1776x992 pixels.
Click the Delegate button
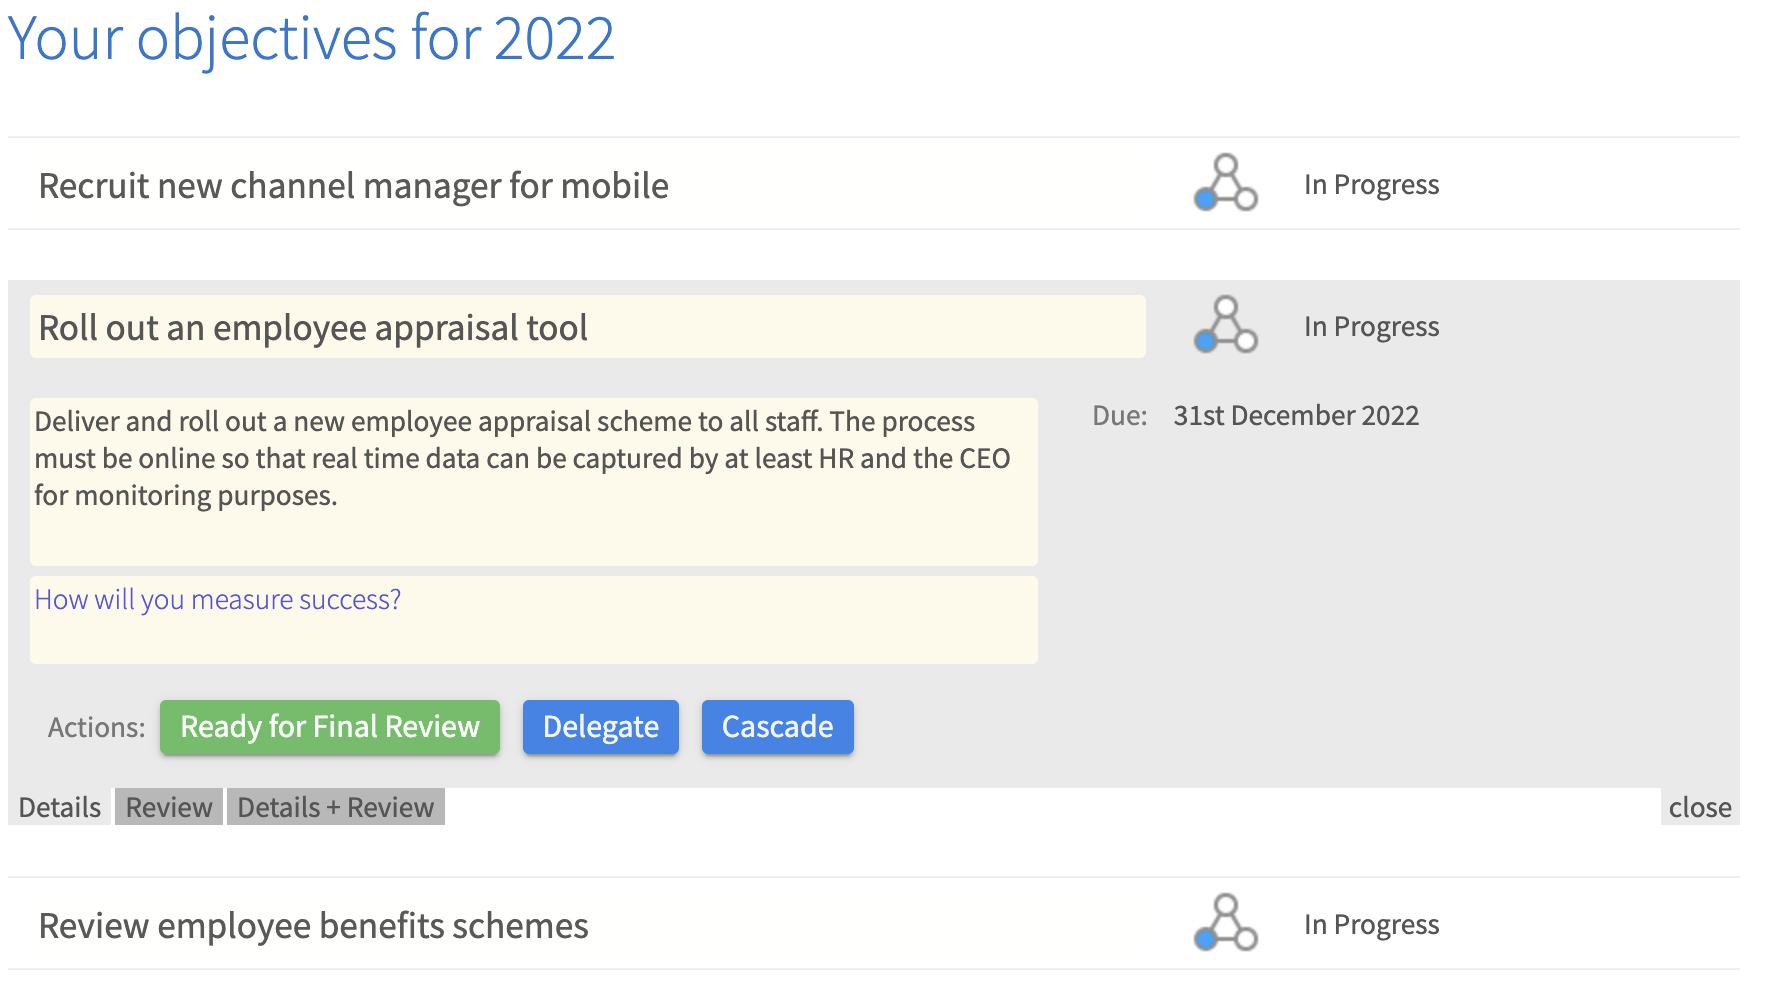pos(600,727)
